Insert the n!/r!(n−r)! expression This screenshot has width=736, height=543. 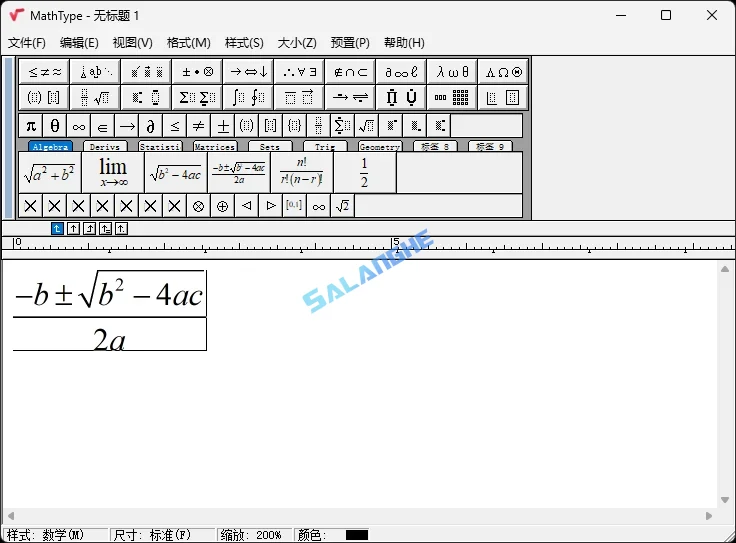click(302, 172)
